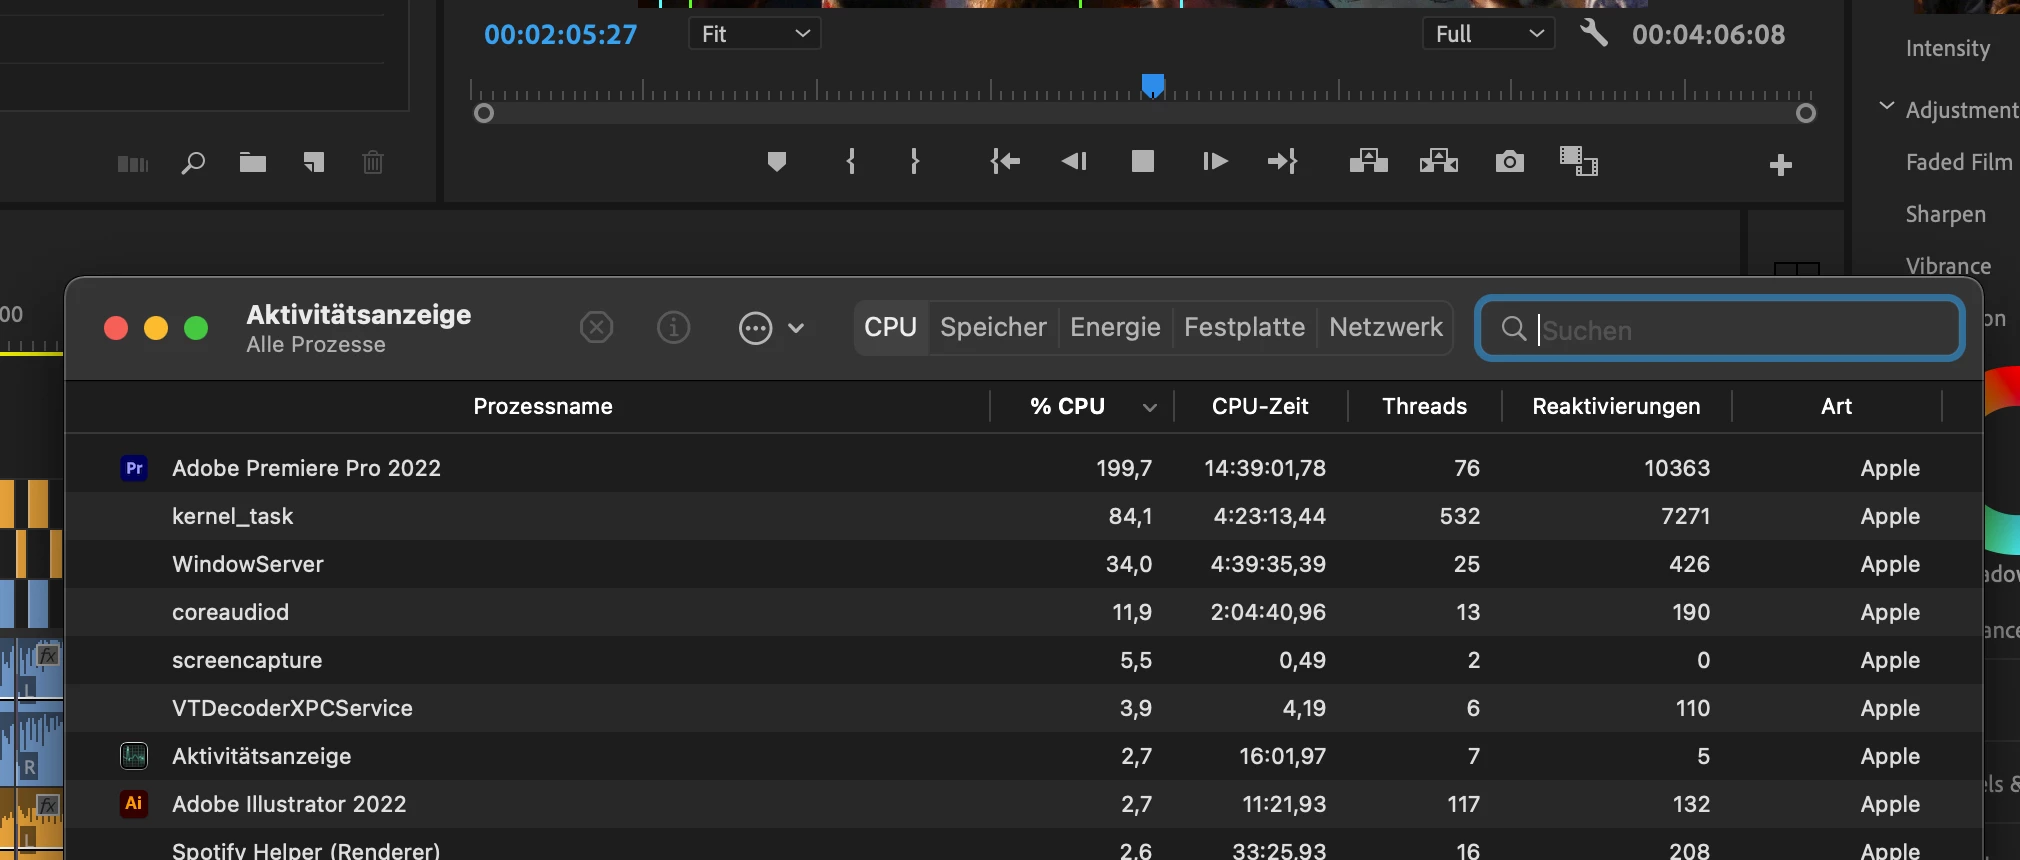Sort by the Reaktivierungen column header
This screenshot has width=2020, height=860.
(1616, 406)
